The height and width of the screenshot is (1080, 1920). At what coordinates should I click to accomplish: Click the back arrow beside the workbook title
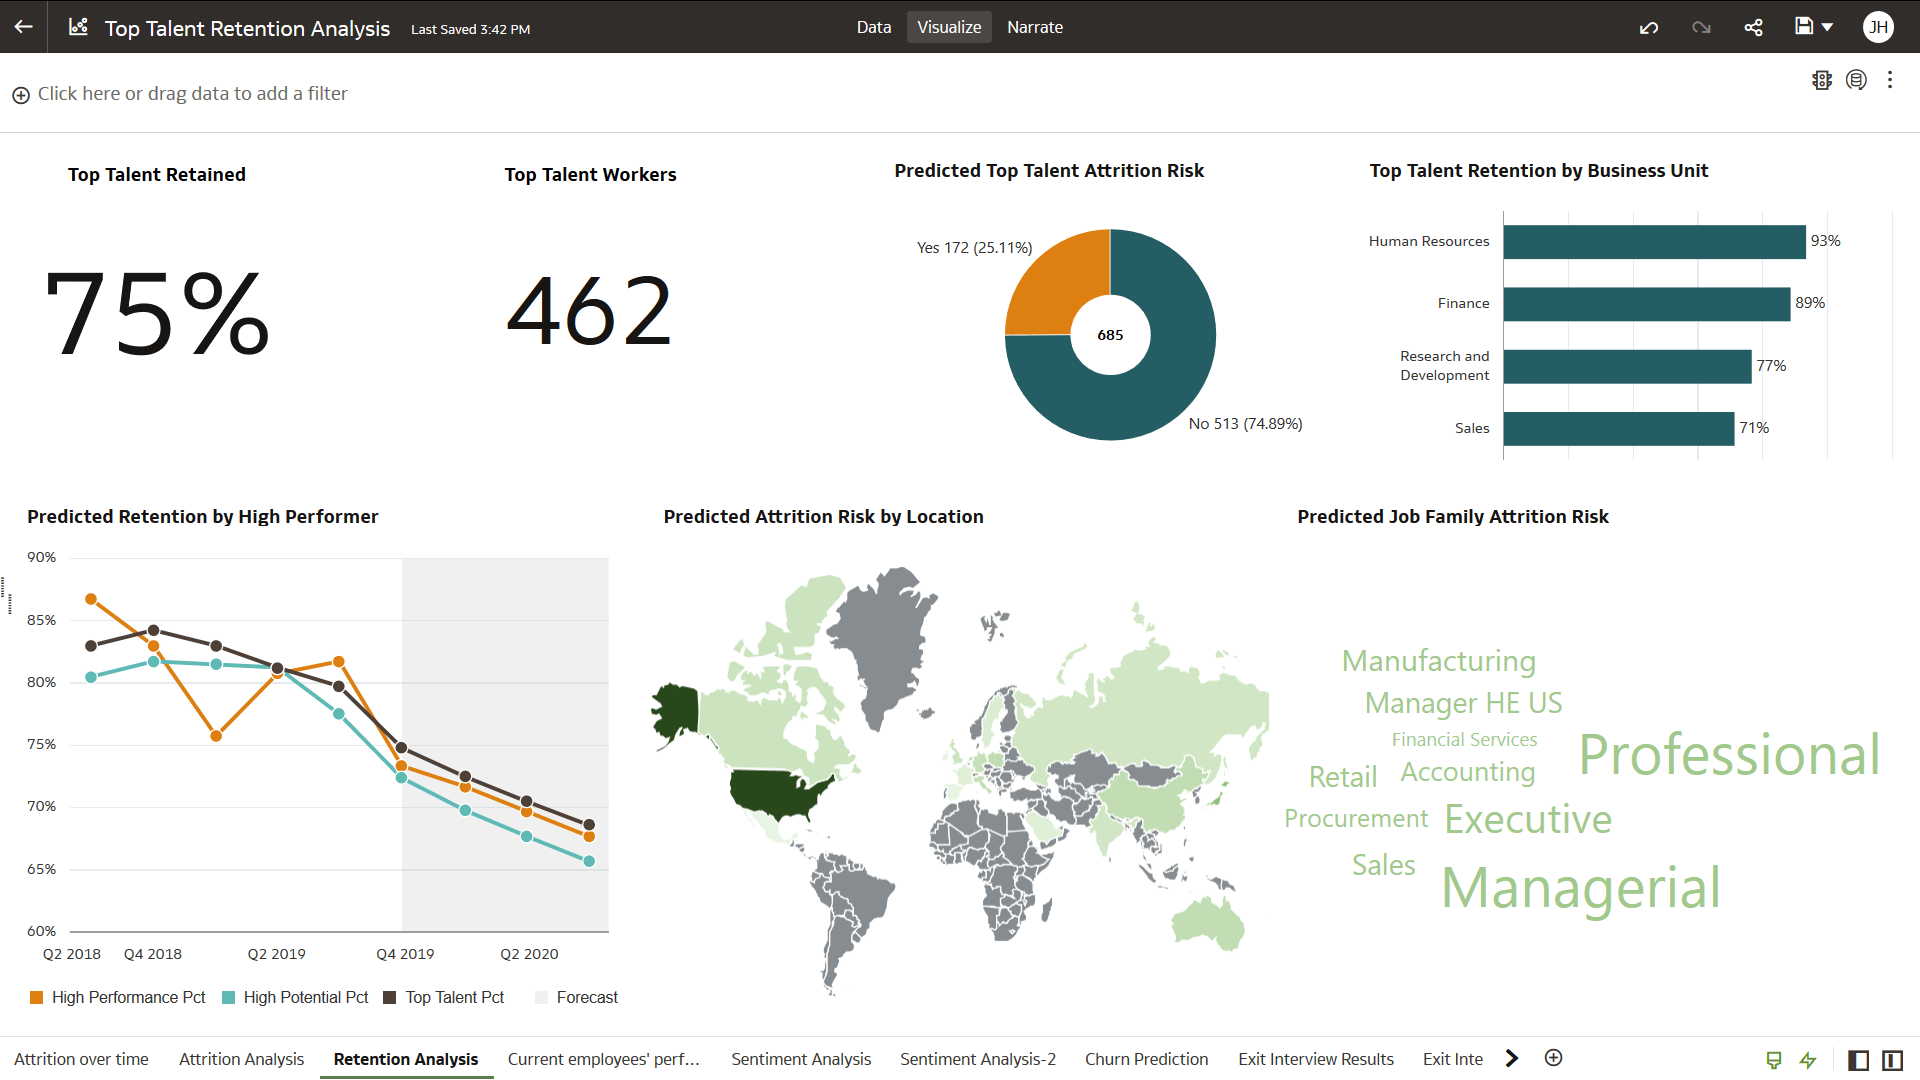(22, 27)
